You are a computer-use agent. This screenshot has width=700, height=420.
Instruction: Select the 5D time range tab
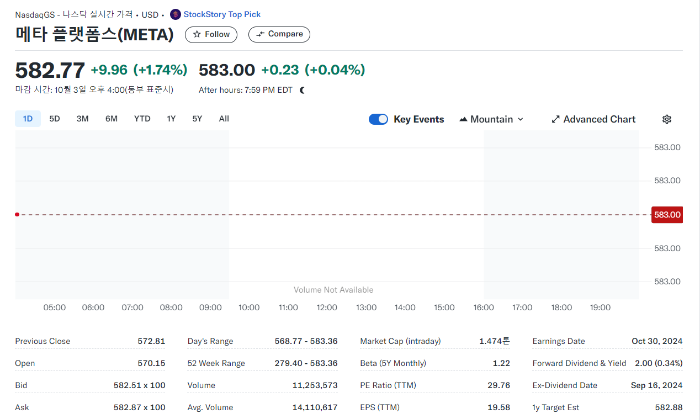[x=54, y=119]
